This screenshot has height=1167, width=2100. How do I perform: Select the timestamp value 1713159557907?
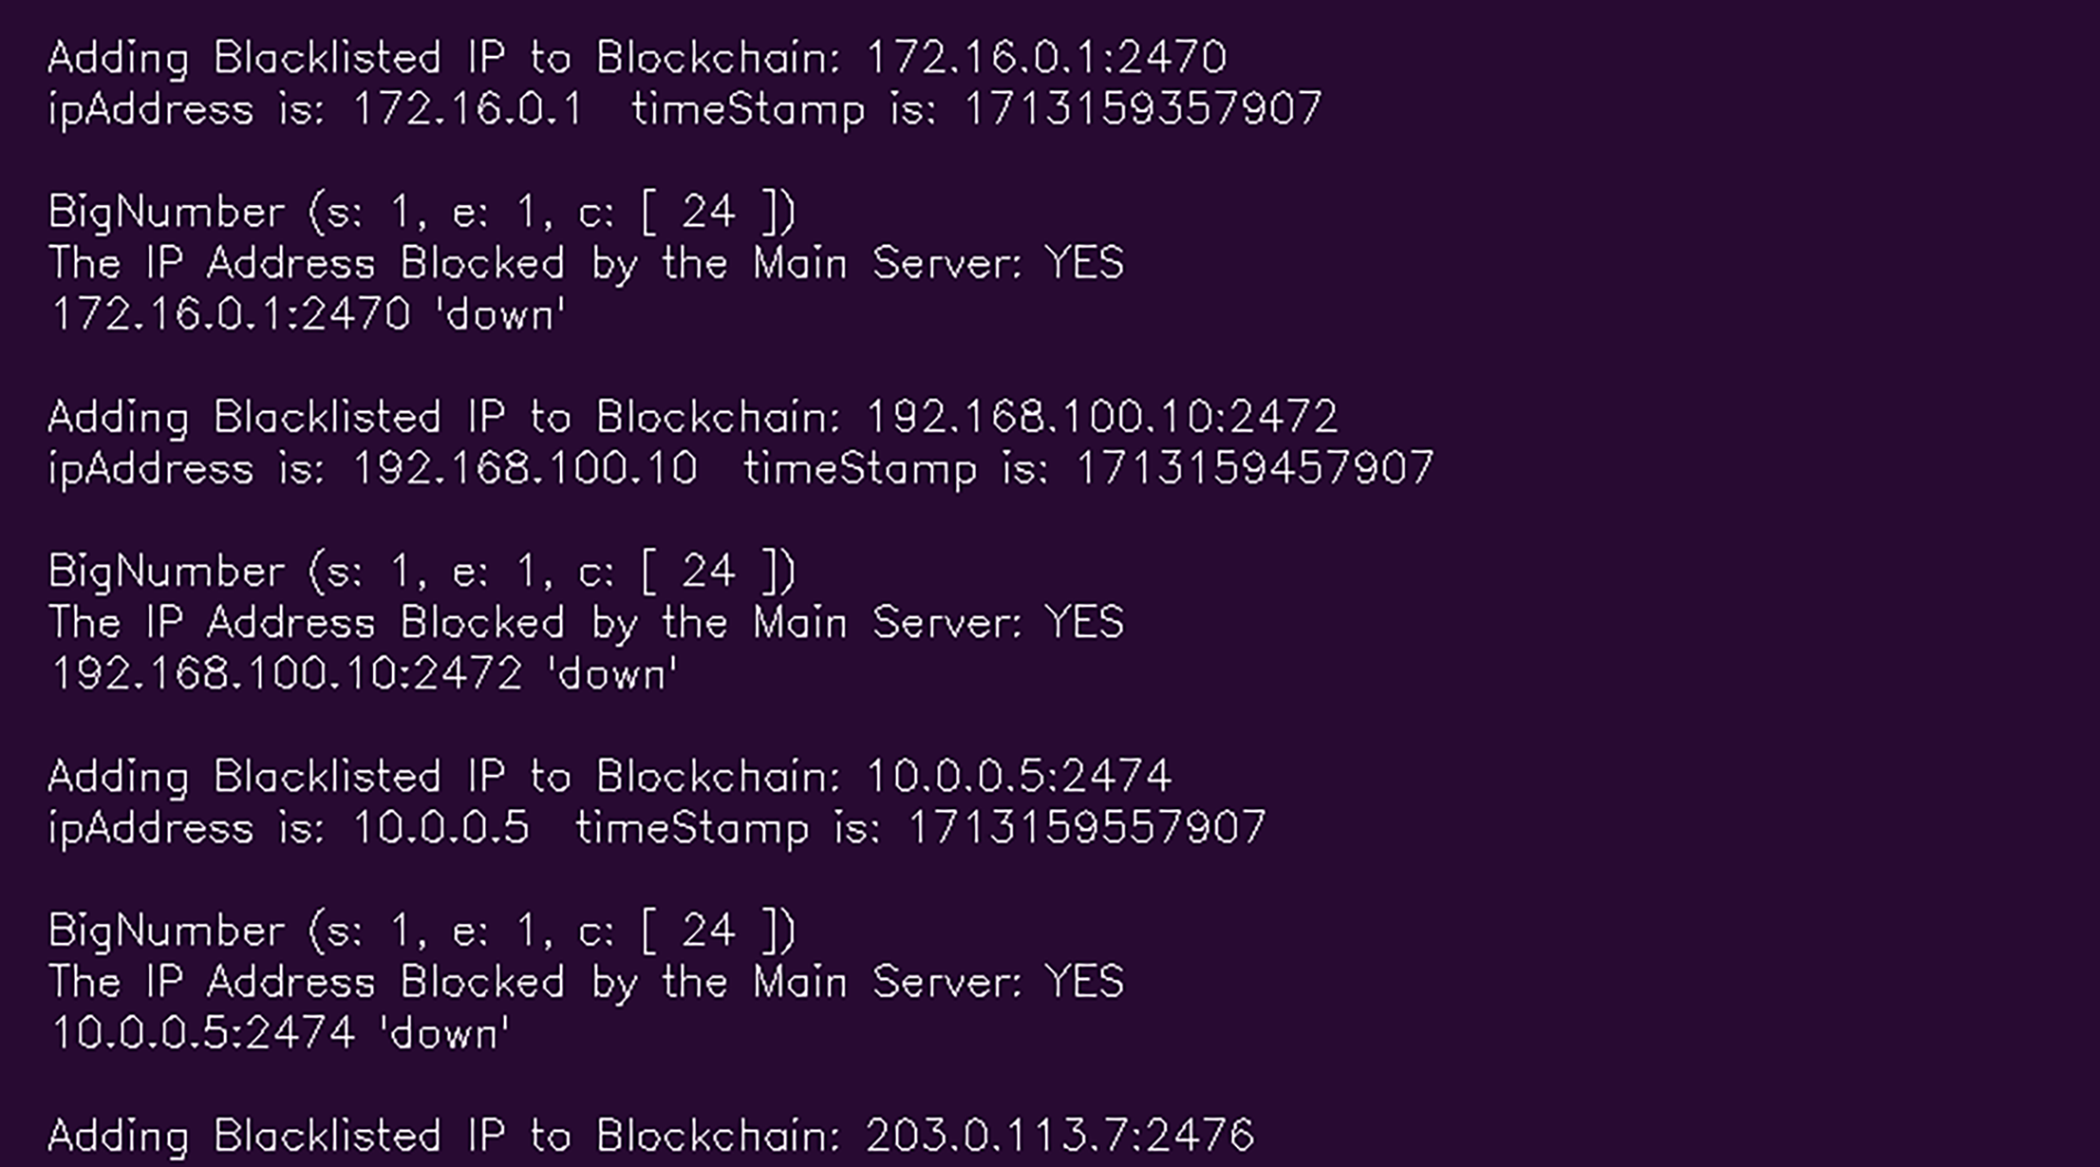click(x=1087, y=828)
